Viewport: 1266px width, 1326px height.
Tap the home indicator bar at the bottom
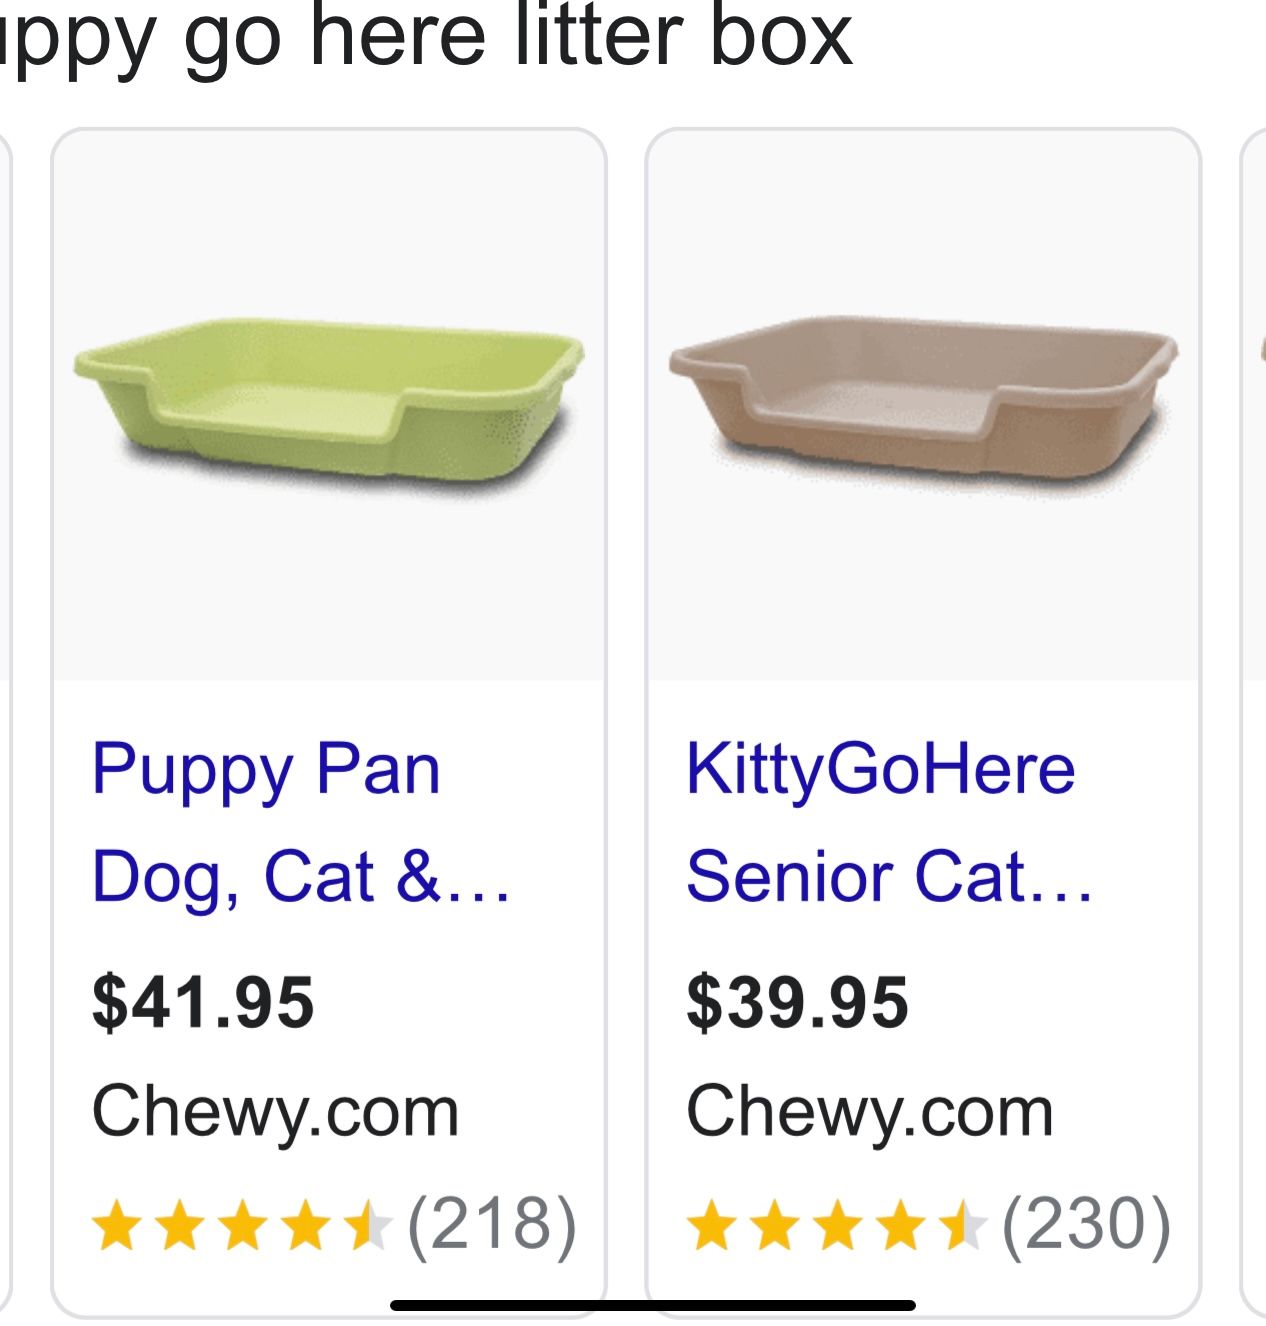click(x=652, y=1305)
